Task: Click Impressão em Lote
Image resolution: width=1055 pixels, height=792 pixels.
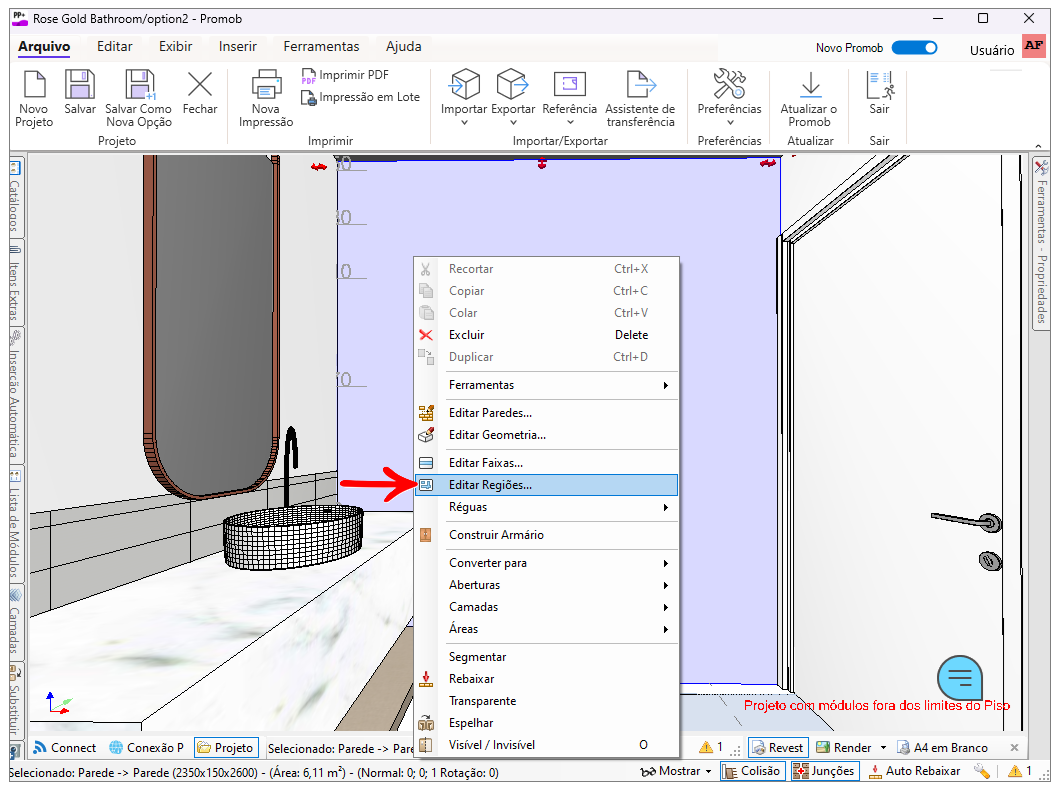Action: (361, 98)
